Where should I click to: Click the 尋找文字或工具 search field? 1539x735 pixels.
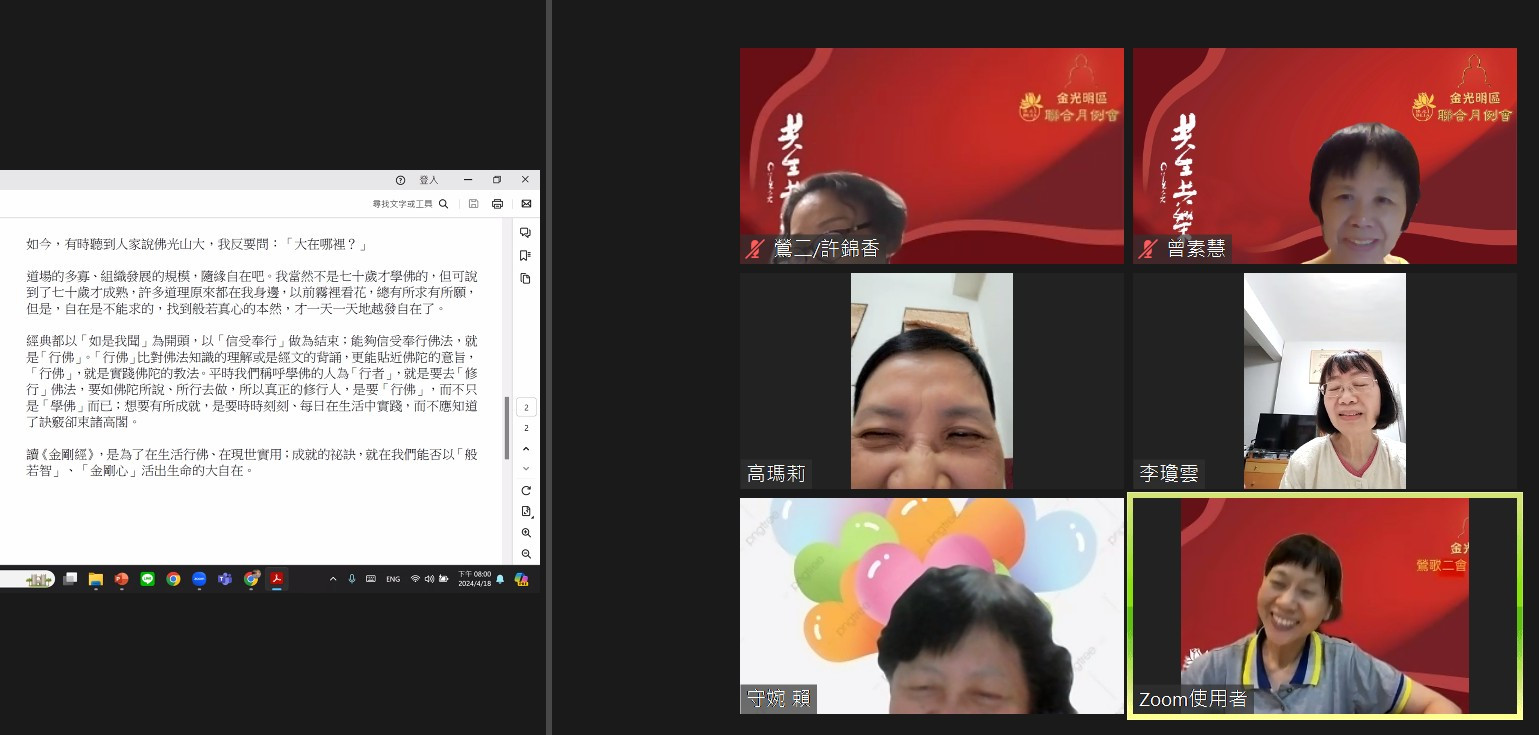click(x=402, y=204)
